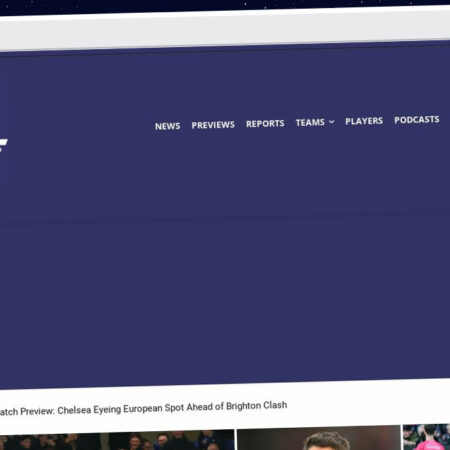Open the PLAYERS page
450x450 pixels.
click(x=364, y=121)
